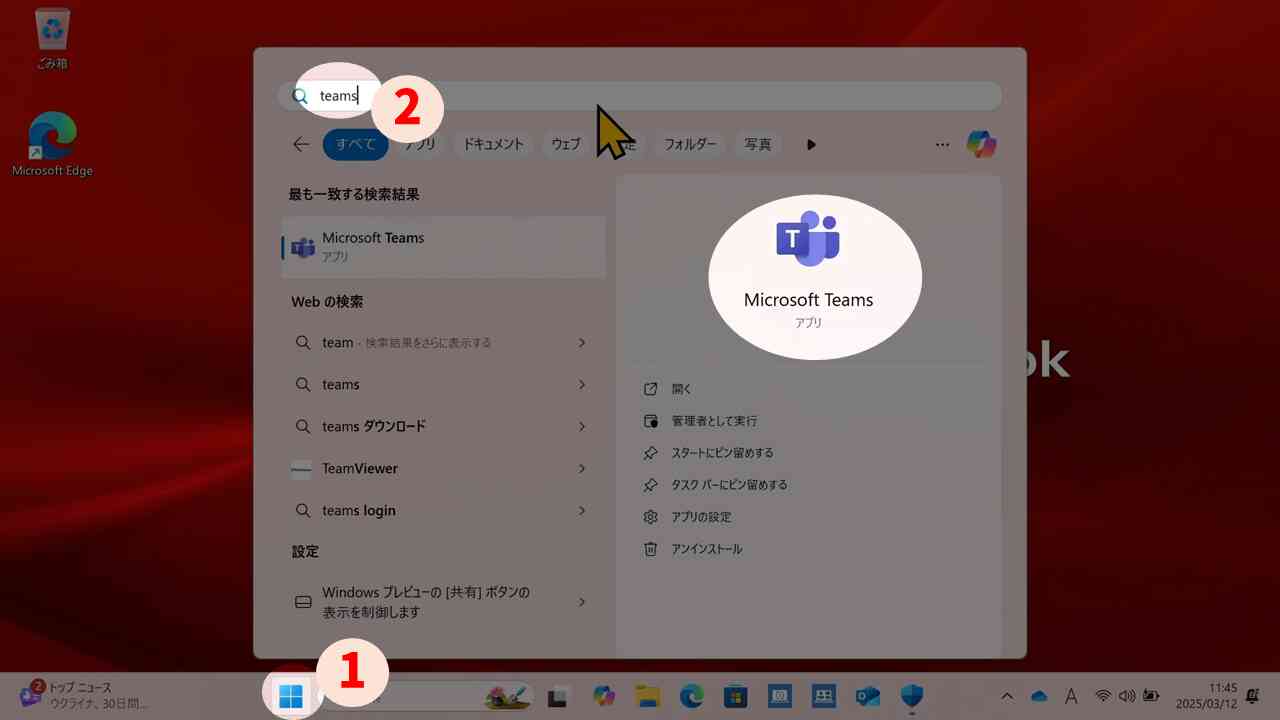The image size is (1280, 720).
Task: Open Copilot from the search panel
Action: coord(981,144)
